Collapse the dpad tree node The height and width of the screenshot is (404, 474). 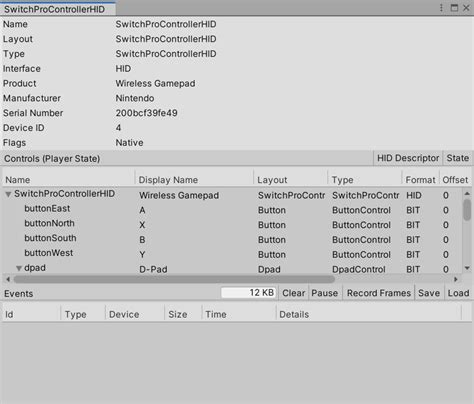tap(19, 268)
